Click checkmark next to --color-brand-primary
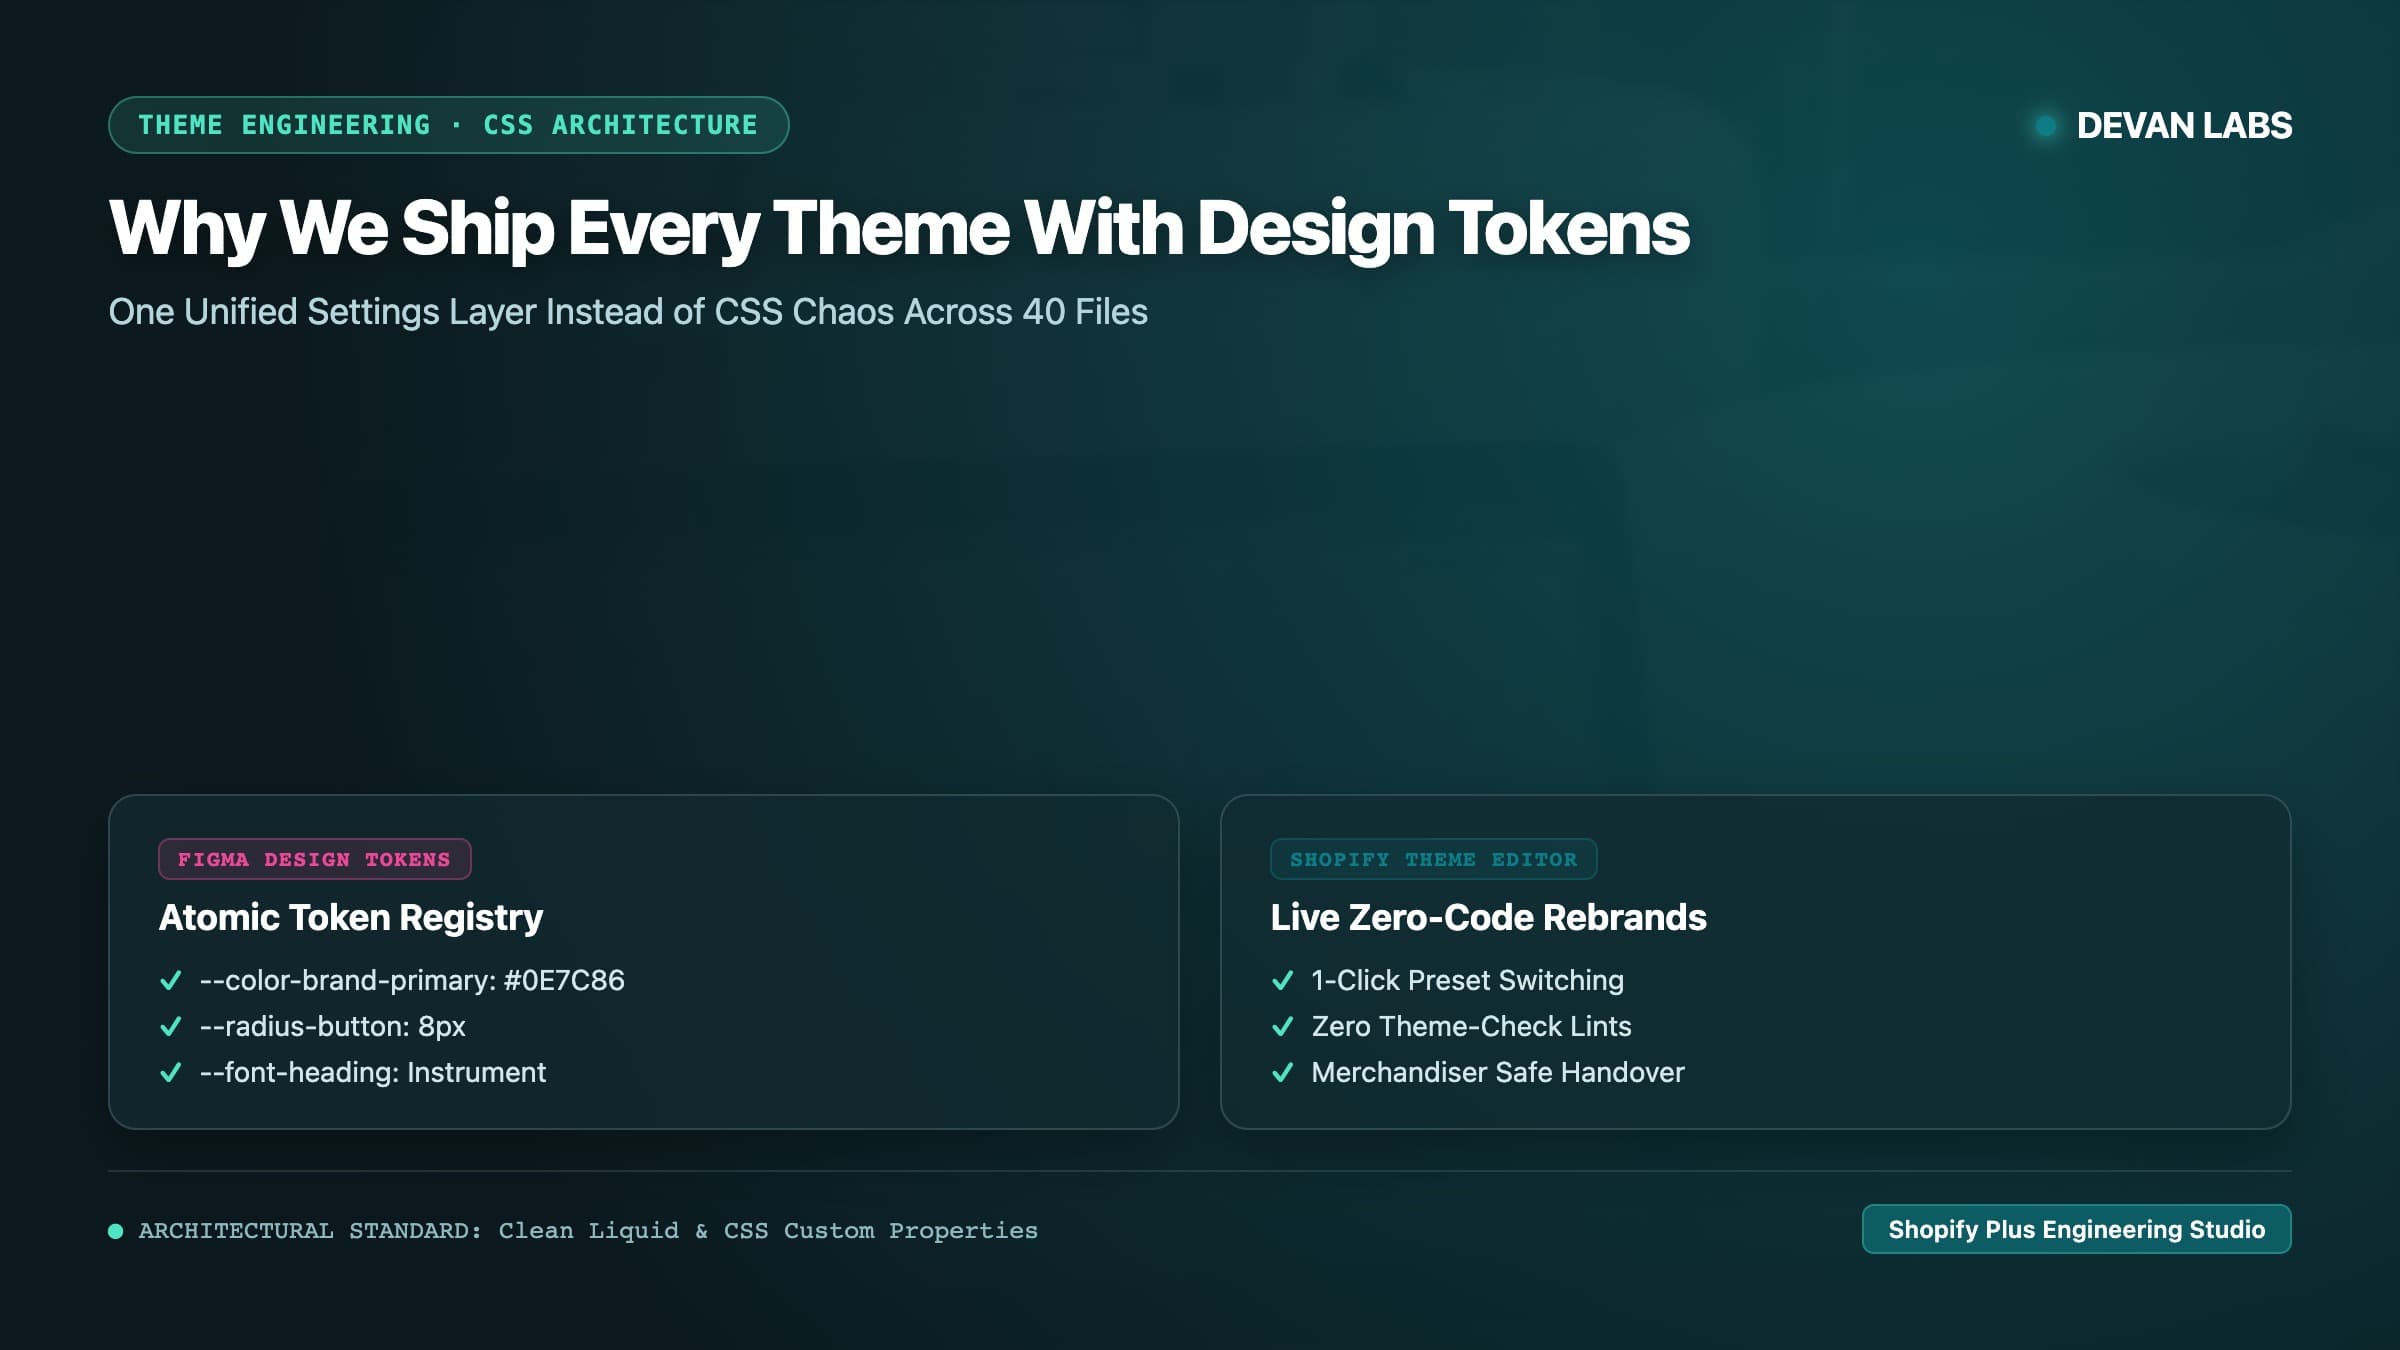 [x=171, y=980]
